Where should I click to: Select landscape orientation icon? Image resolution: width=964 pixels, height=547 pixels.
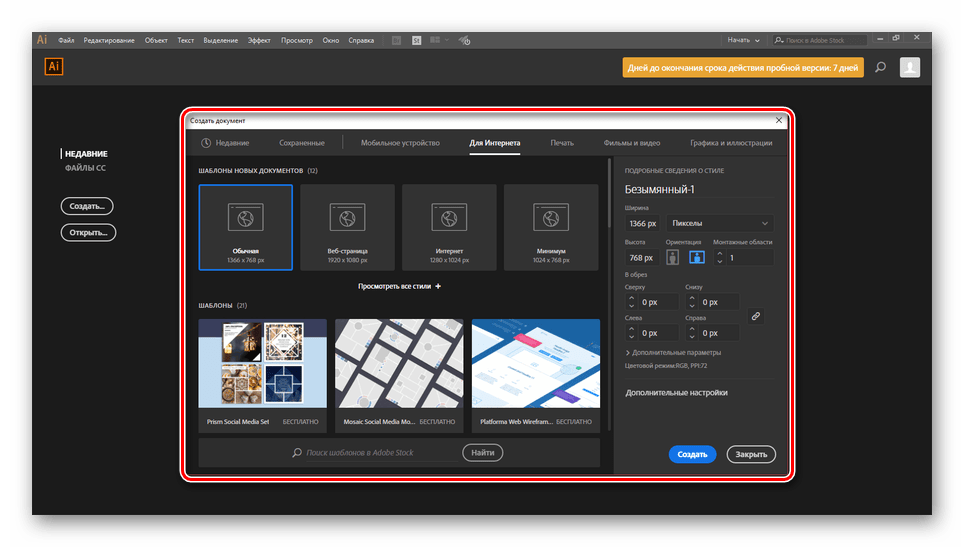696,258
